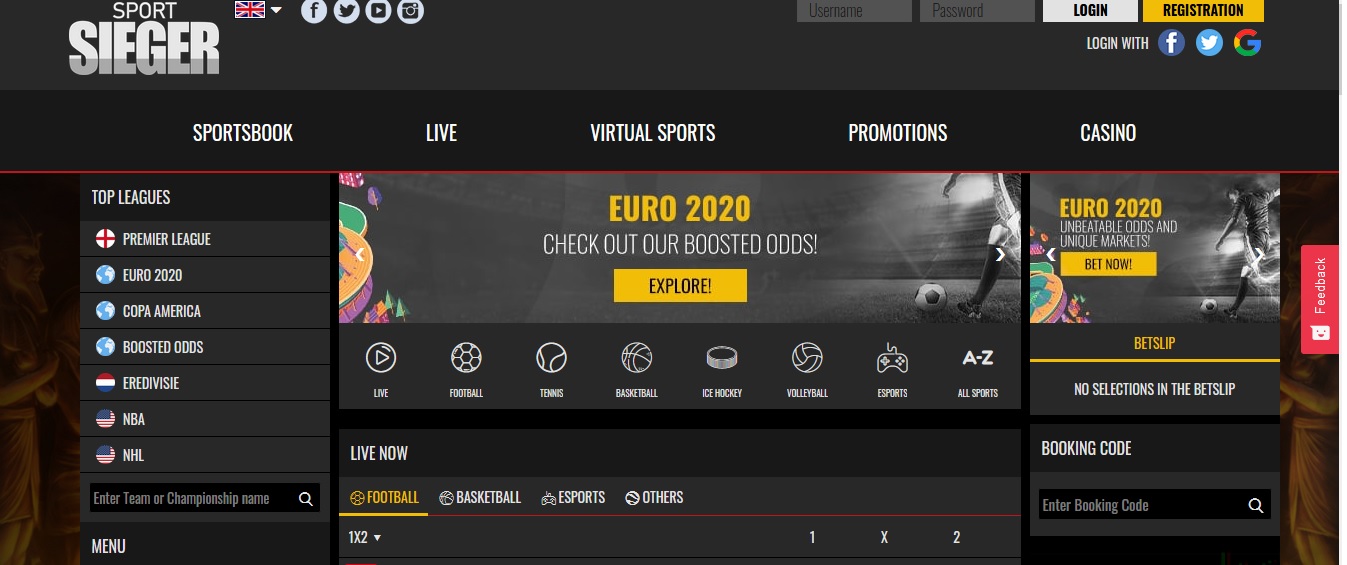Open the Basketball sport icon
The image size is (1347, 565).
(637, 357)
